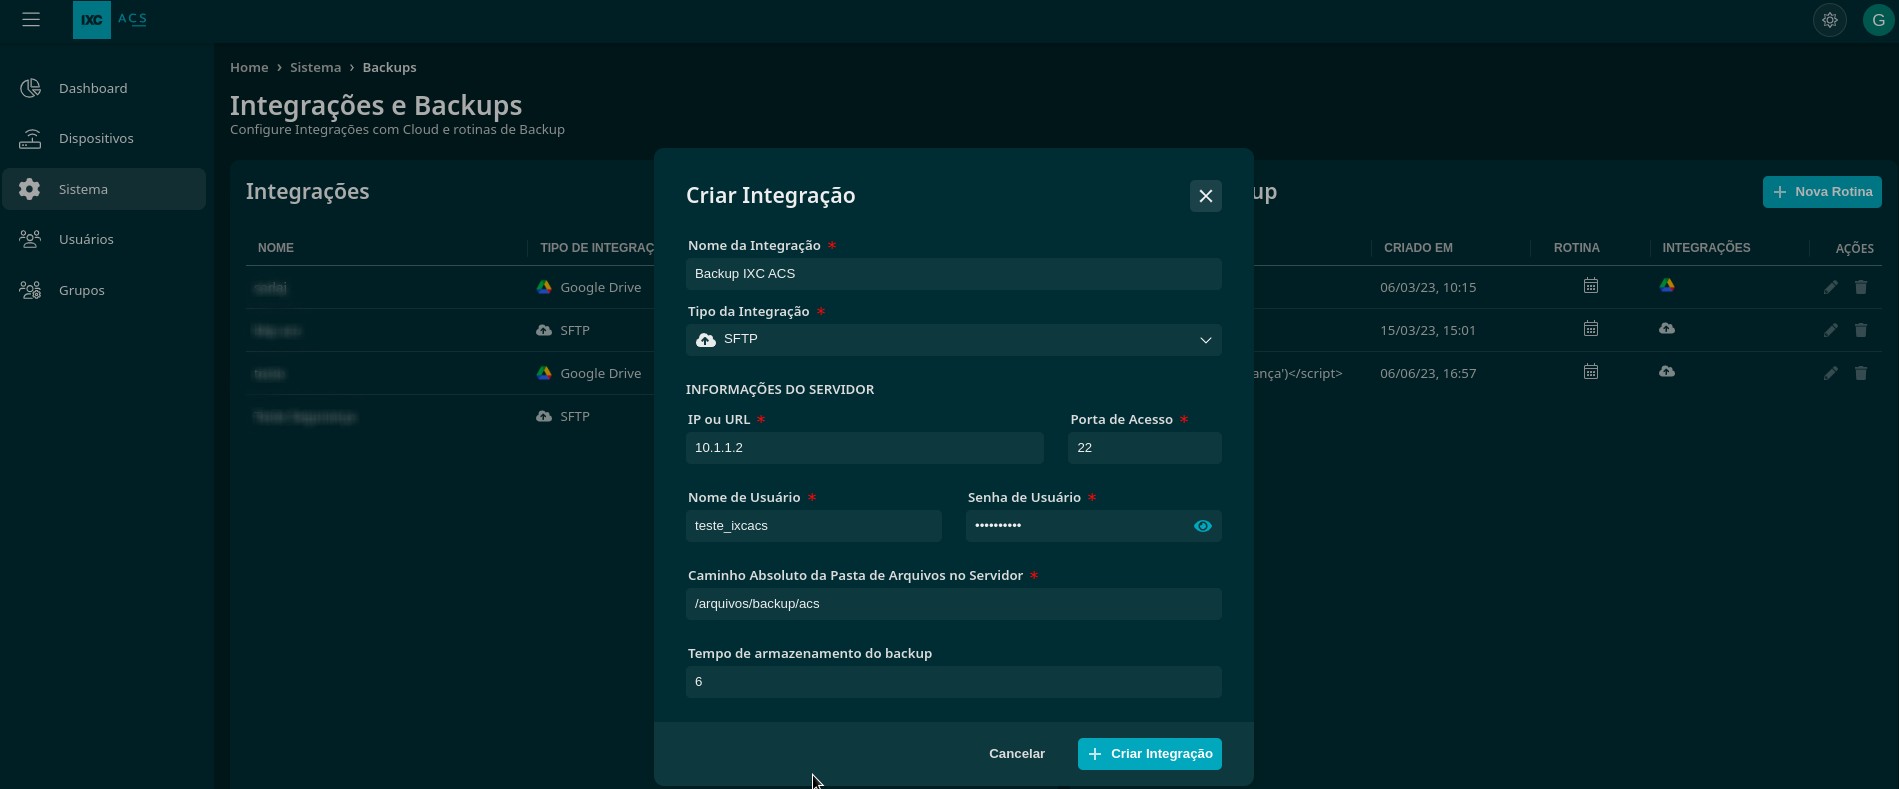Click the IXC ACS logo
The image size is (1899, 789).
(x=110, y=20)
